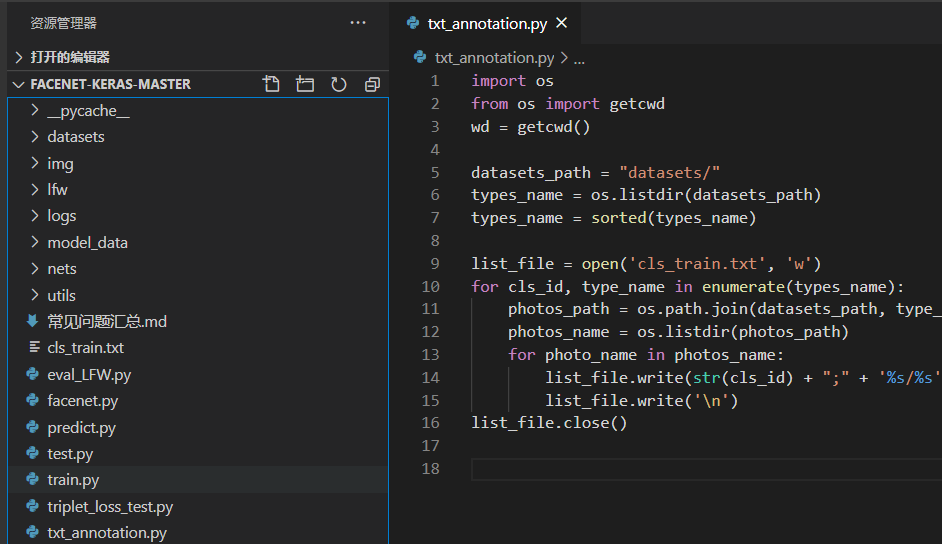
Task: Click the Python icon beside triplet_loss_test.py
Action: [33, 506]
